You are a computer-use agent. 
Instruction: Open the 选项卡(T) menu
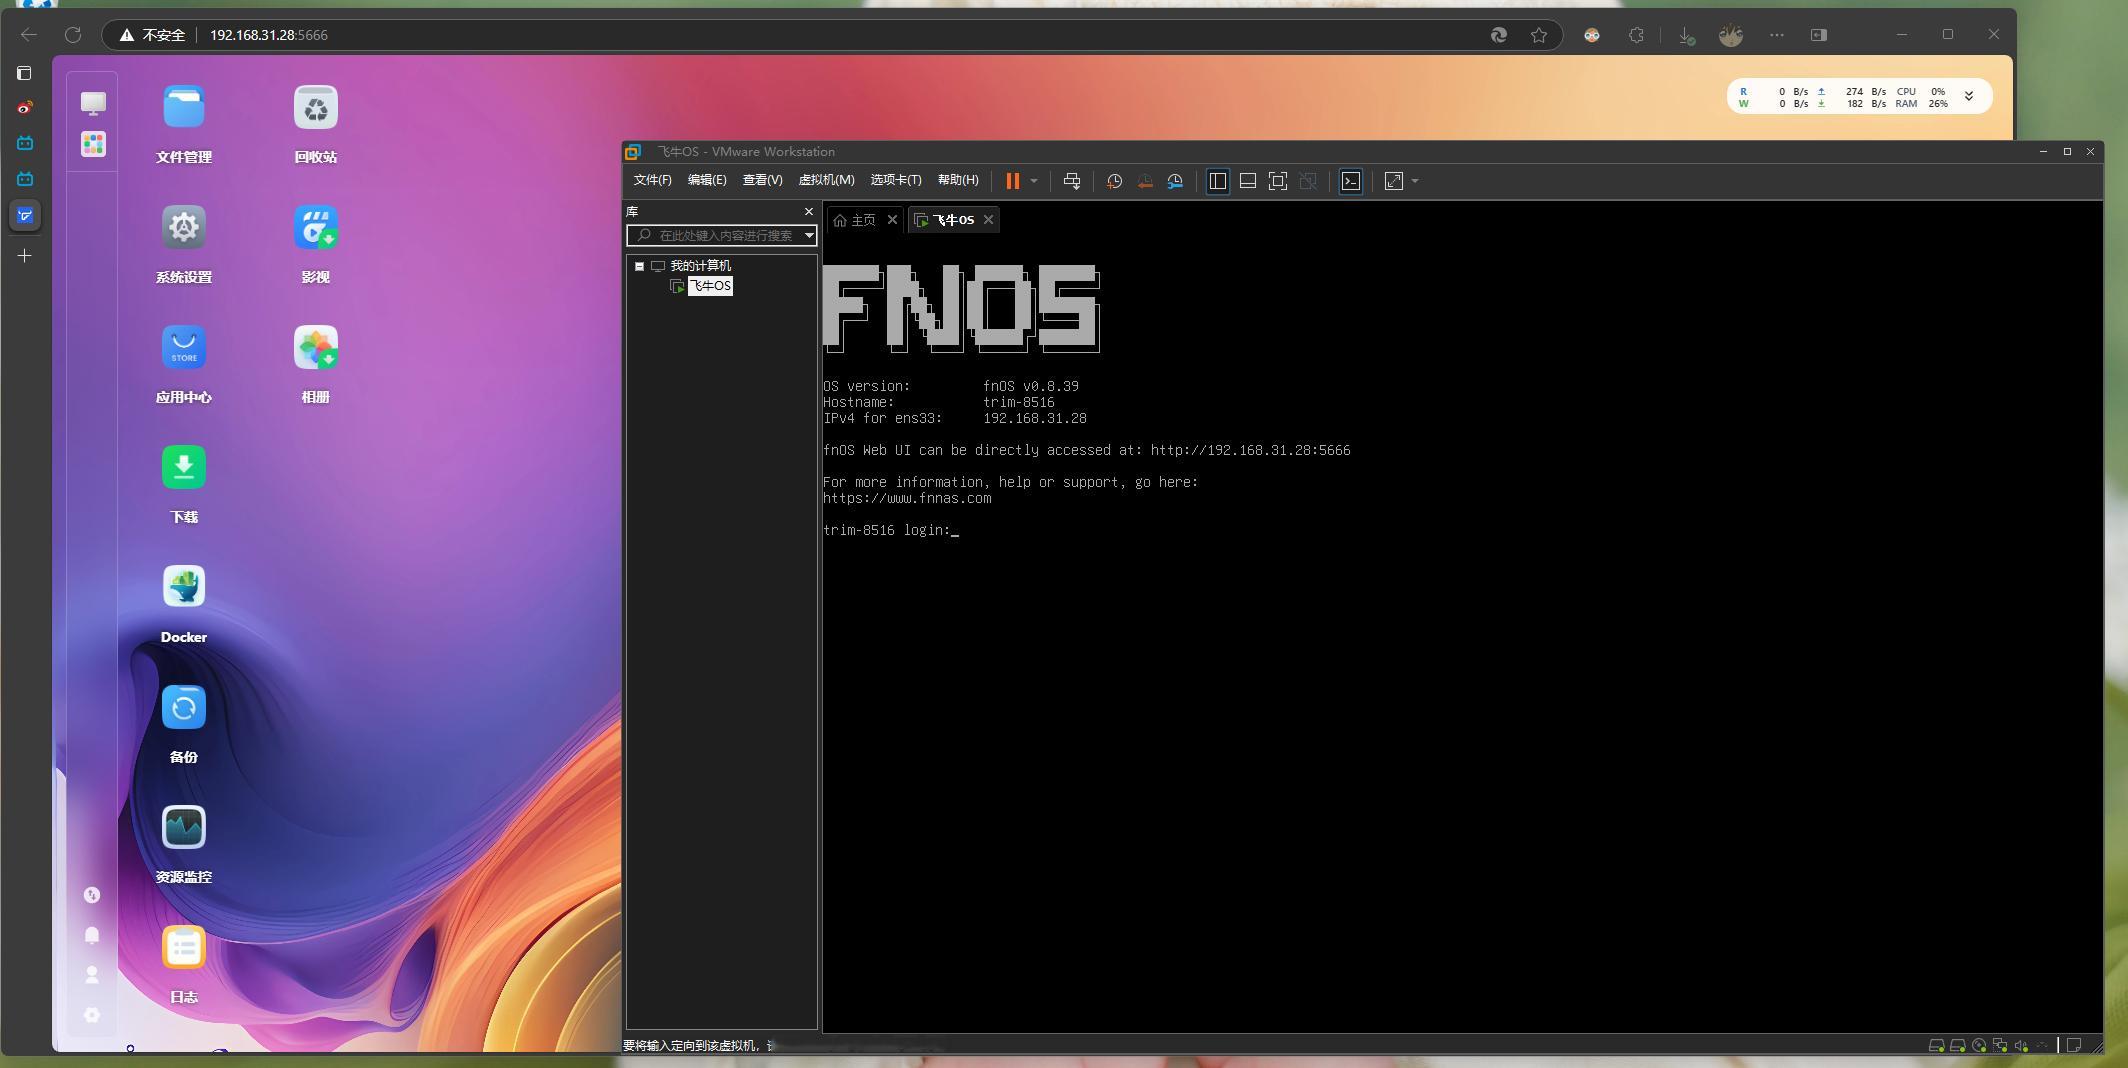896,180
